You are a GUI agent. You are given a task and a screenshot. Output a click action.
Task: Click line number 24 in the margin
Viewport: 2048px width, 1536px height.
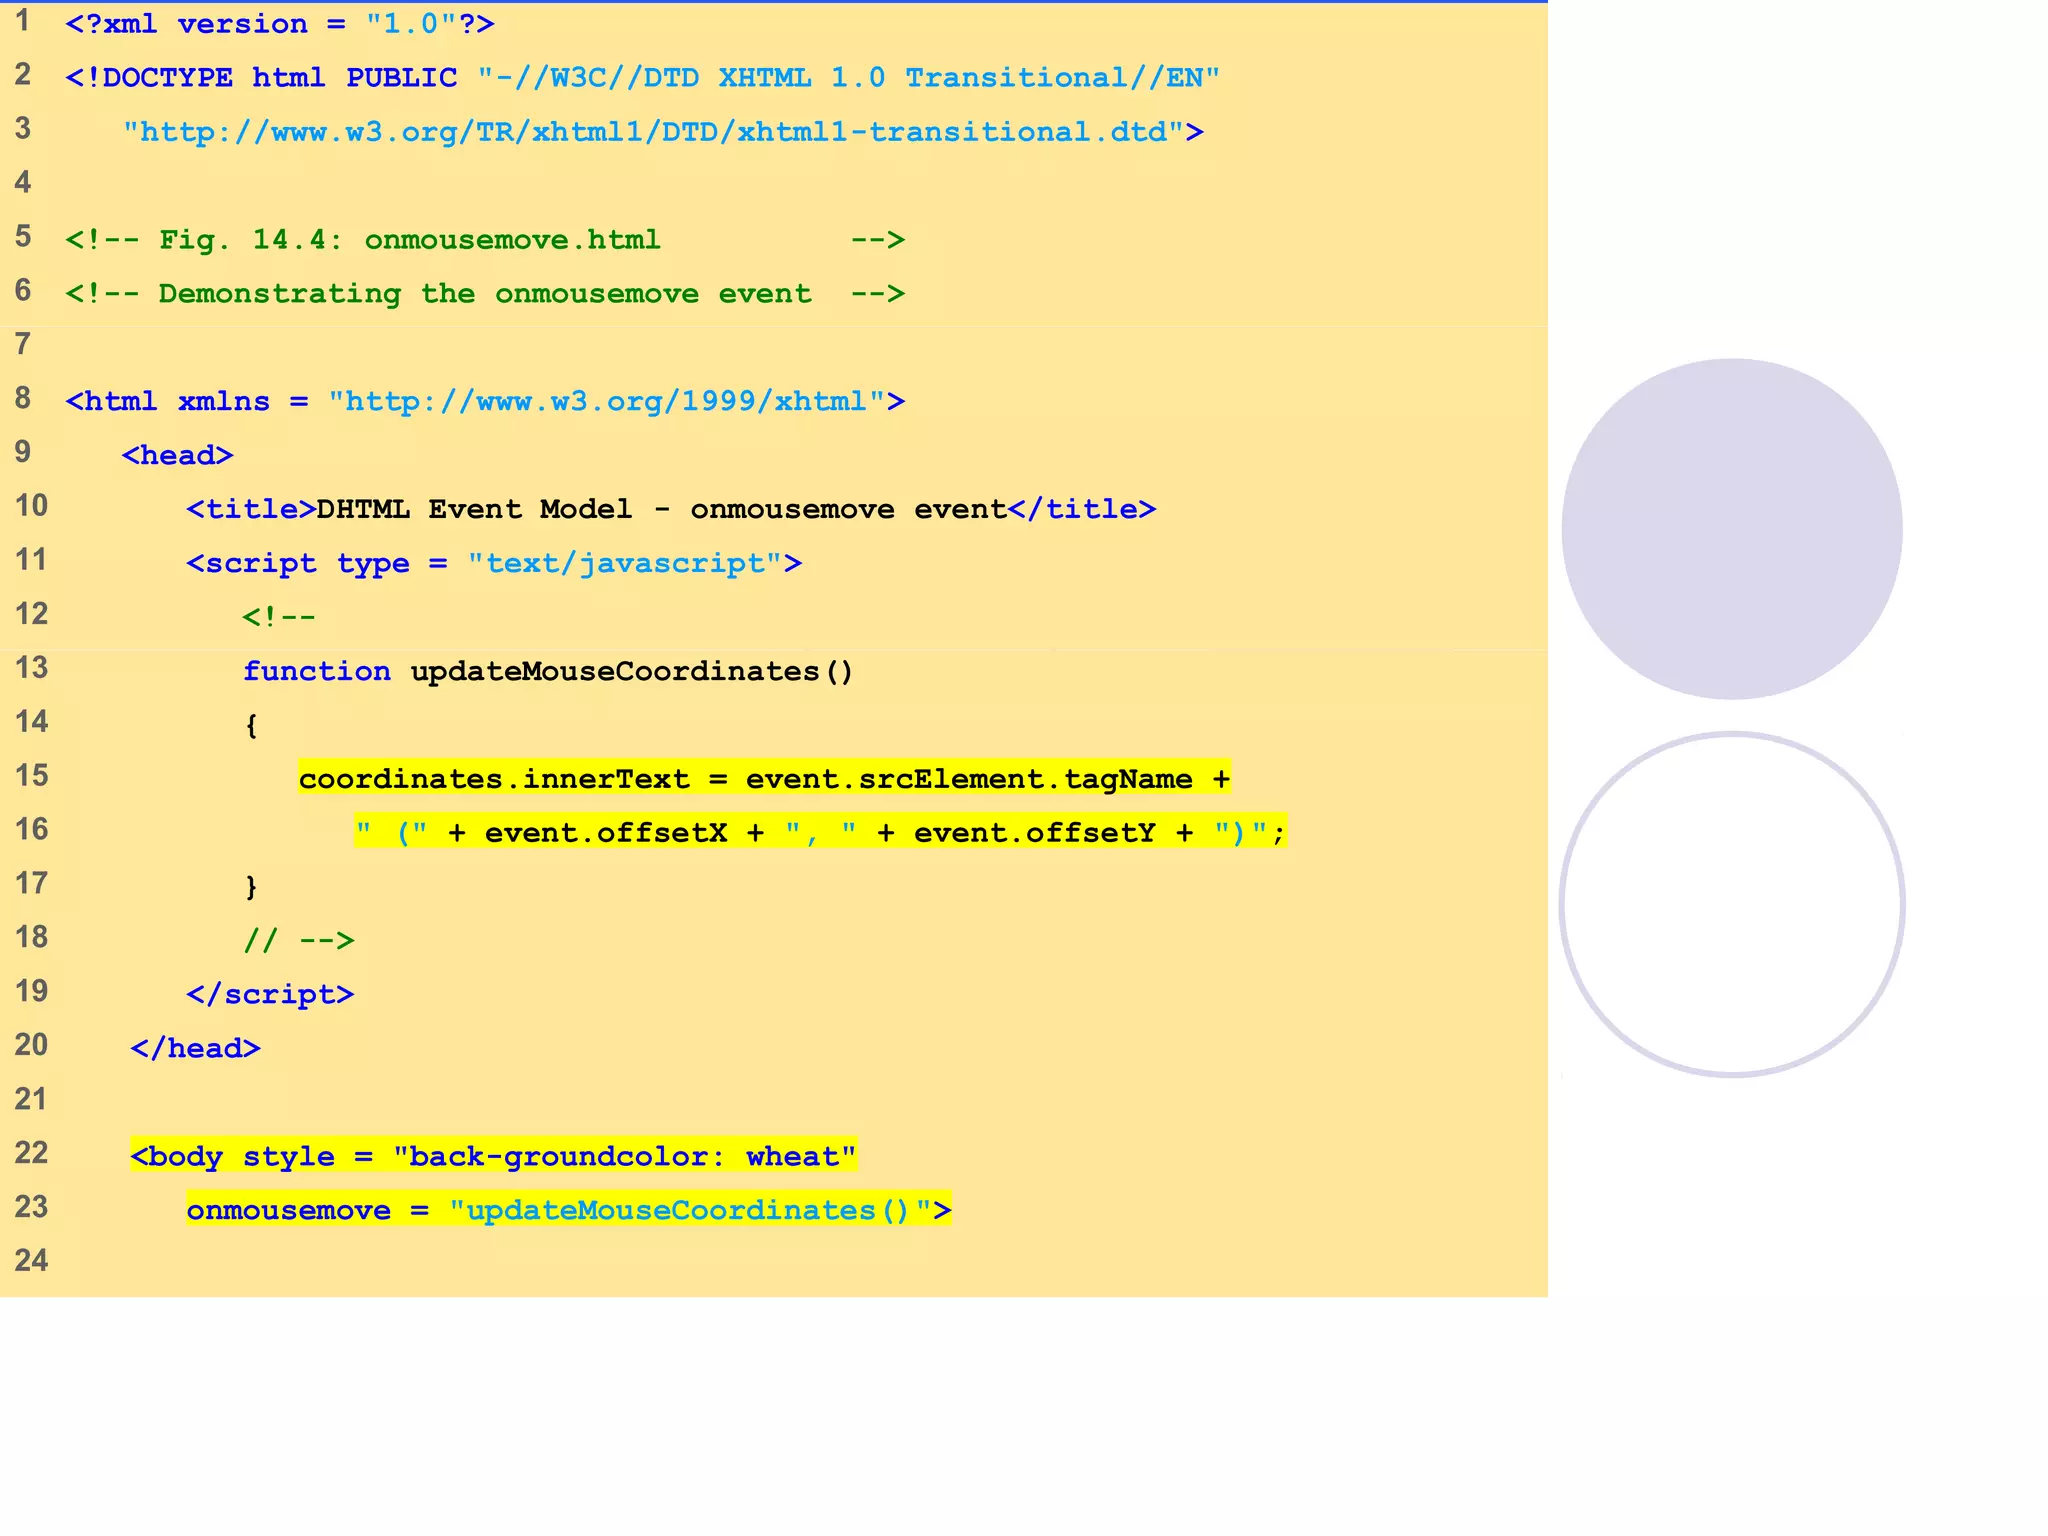click(31, 1260)
